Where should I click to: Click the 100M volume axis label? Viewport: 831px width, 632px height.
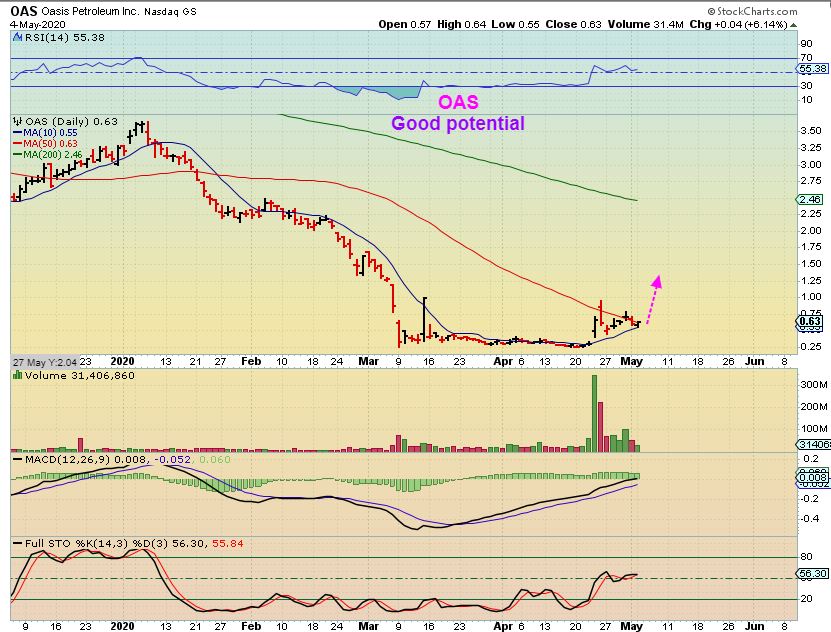pos(814,428)
